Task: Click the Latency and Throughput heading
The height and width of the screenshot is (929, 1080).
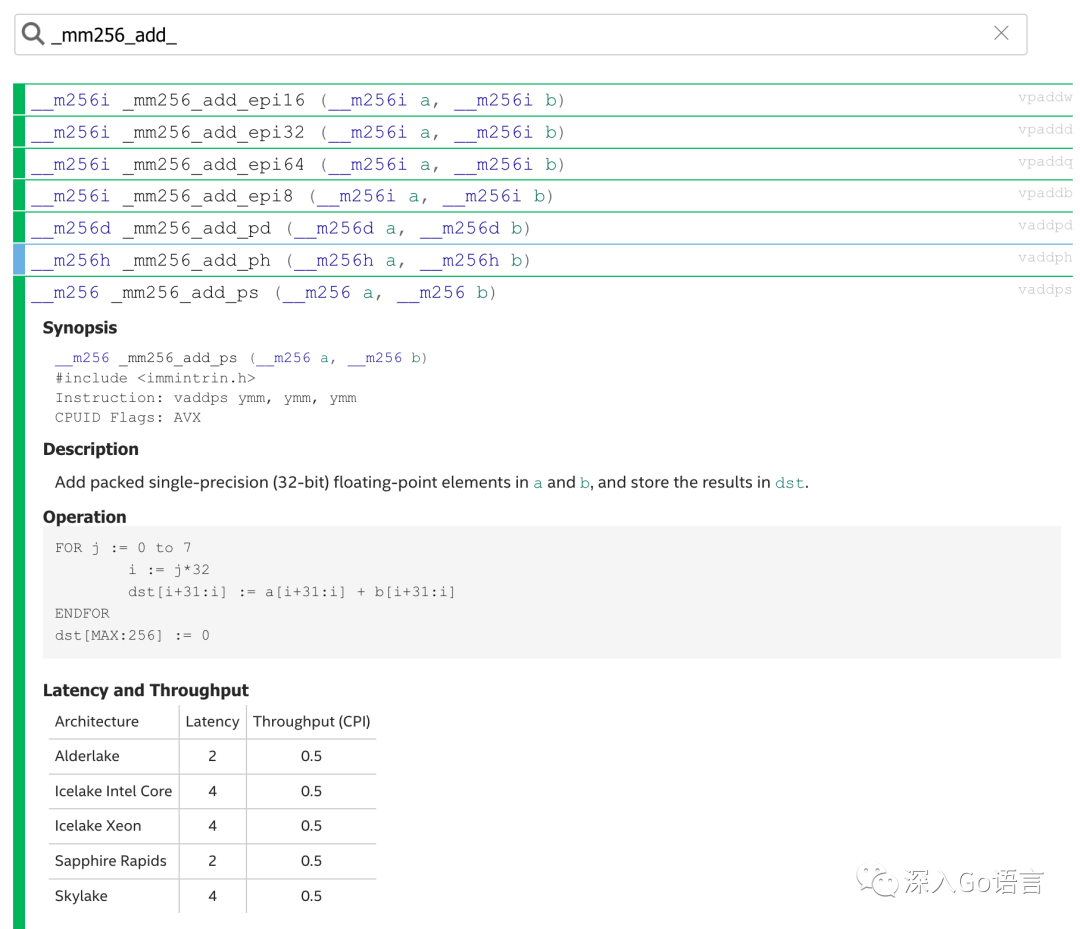Action: (x=146, y=690)
